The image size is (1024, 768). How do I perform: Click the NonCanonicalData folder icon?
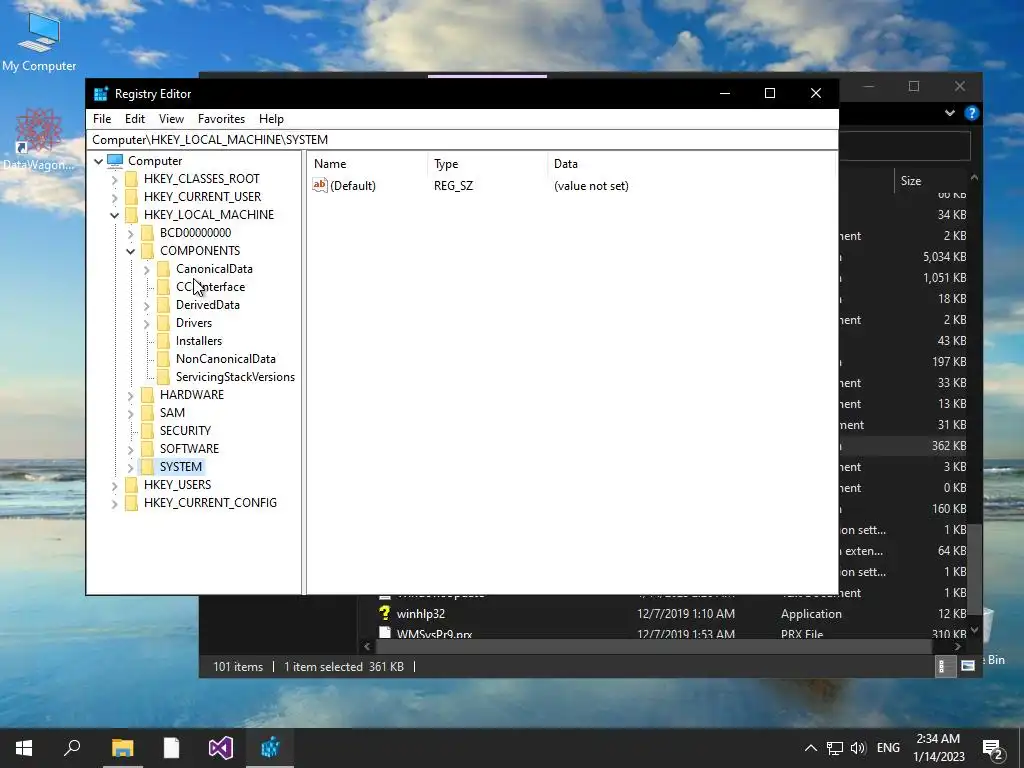(163, 359)
